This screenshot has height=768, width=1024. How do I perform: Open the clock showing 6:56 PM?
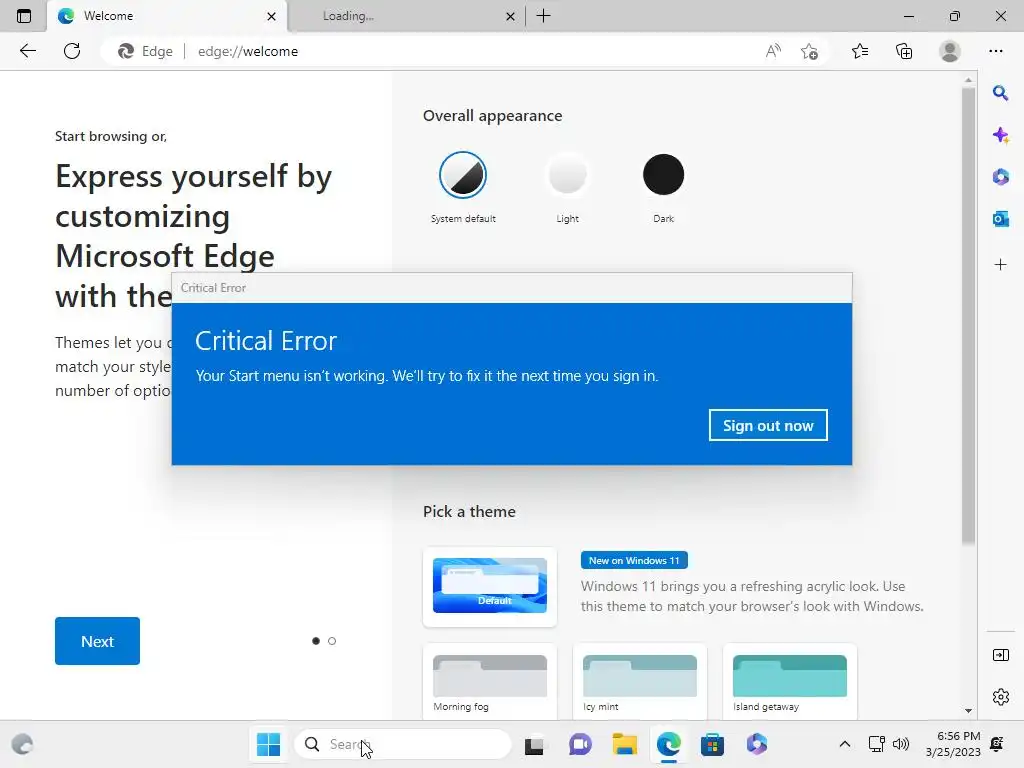pyautogui.click(x=953, y=744)
